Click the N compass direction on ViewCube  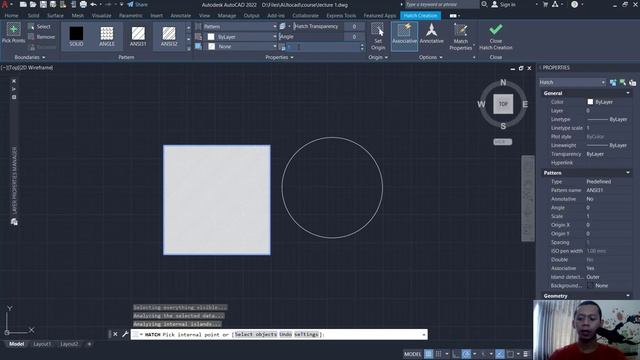click(x=503, y=82)
